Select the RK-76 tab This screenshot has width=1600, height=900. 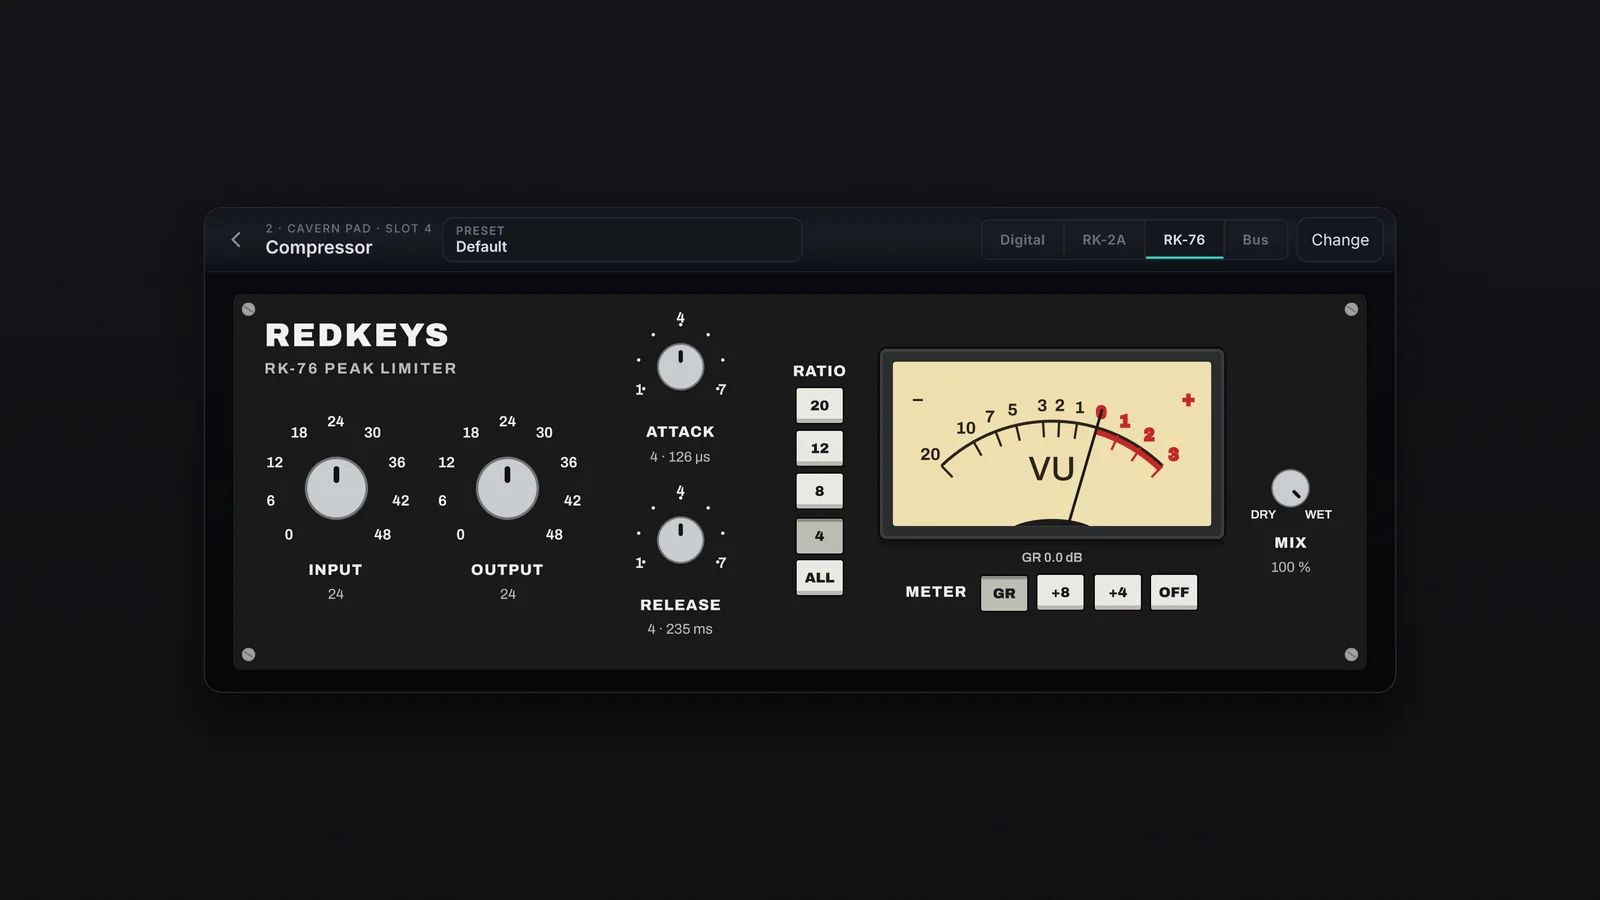(1184, 240)
